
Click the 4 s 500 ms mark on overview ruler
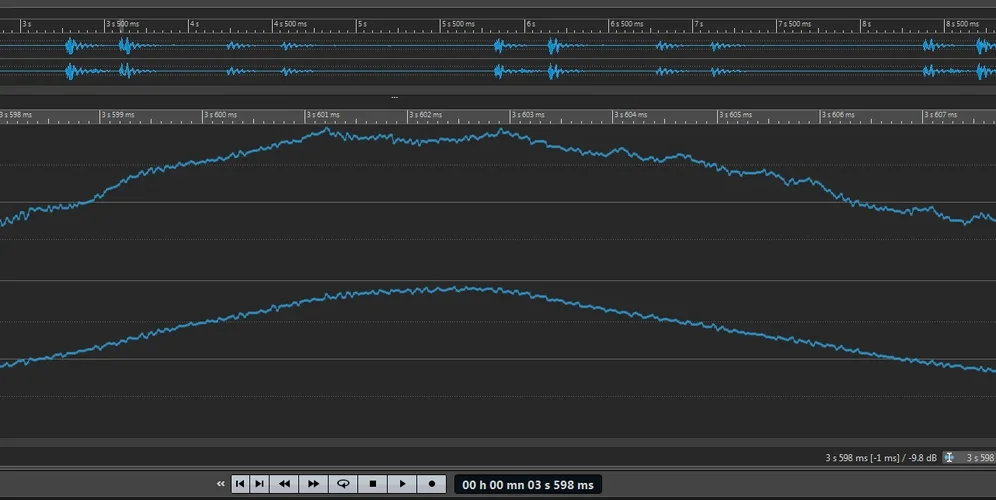(289, 22)
